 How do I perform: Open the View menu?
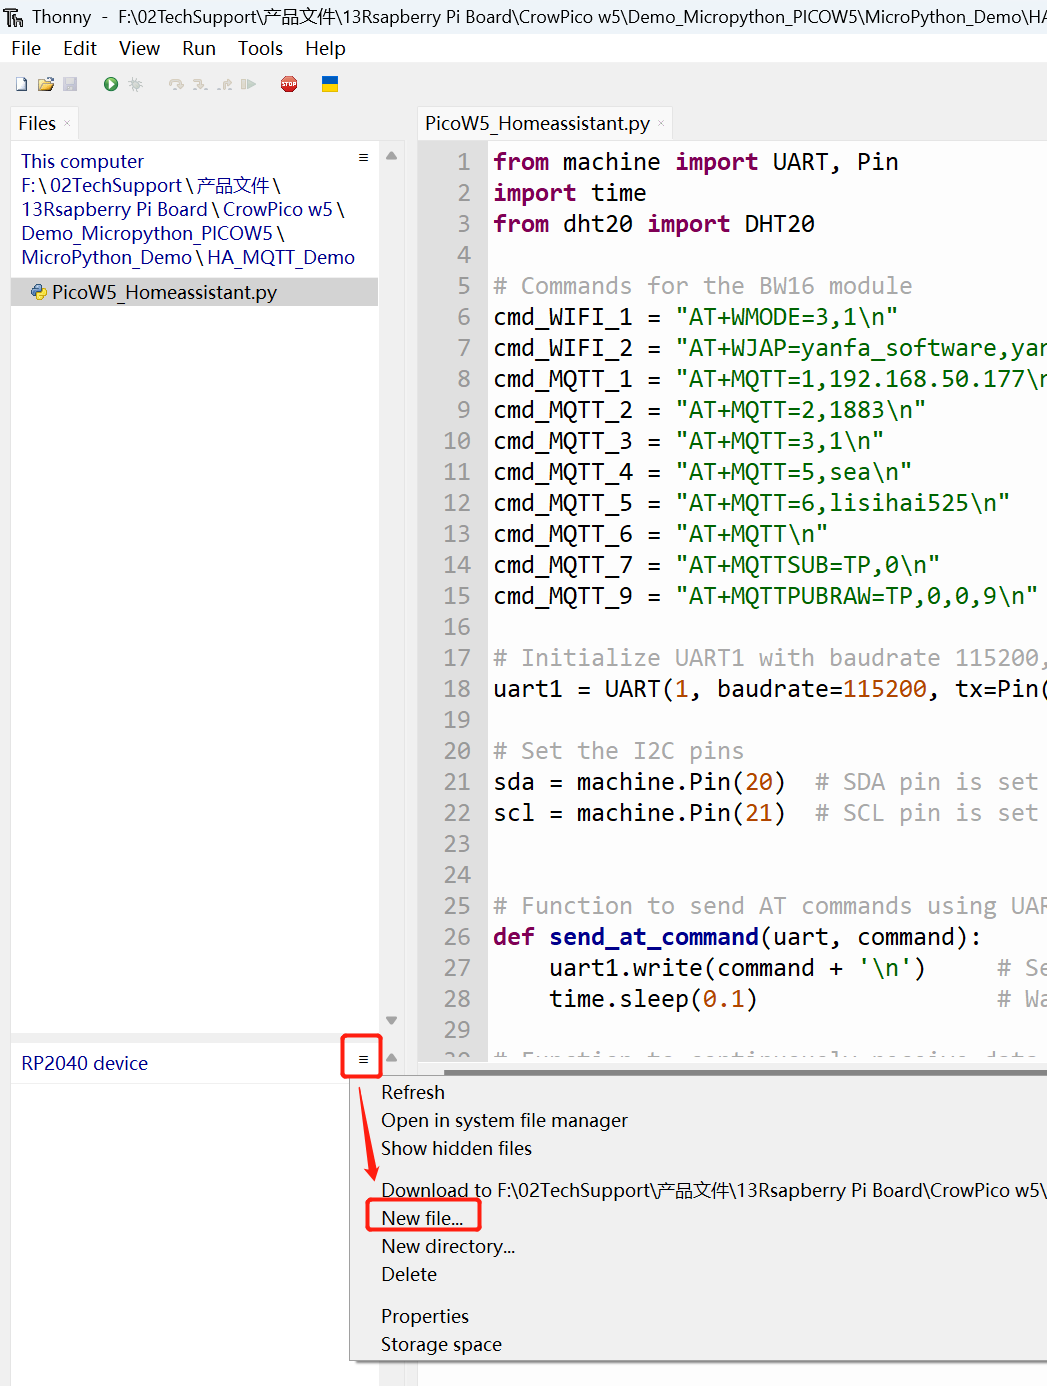[139, 48]
